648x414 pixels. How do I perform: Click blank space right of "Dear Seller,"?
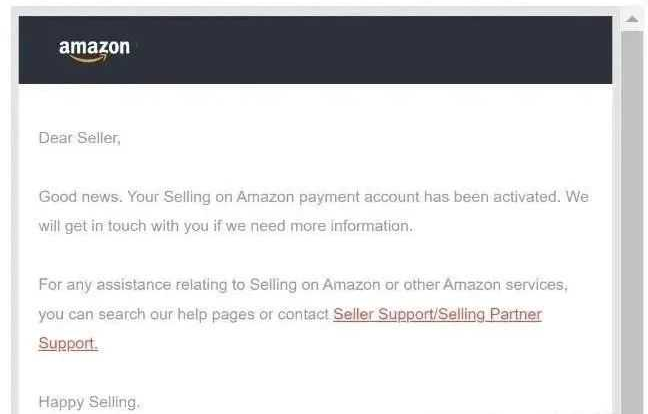(350, 138)
